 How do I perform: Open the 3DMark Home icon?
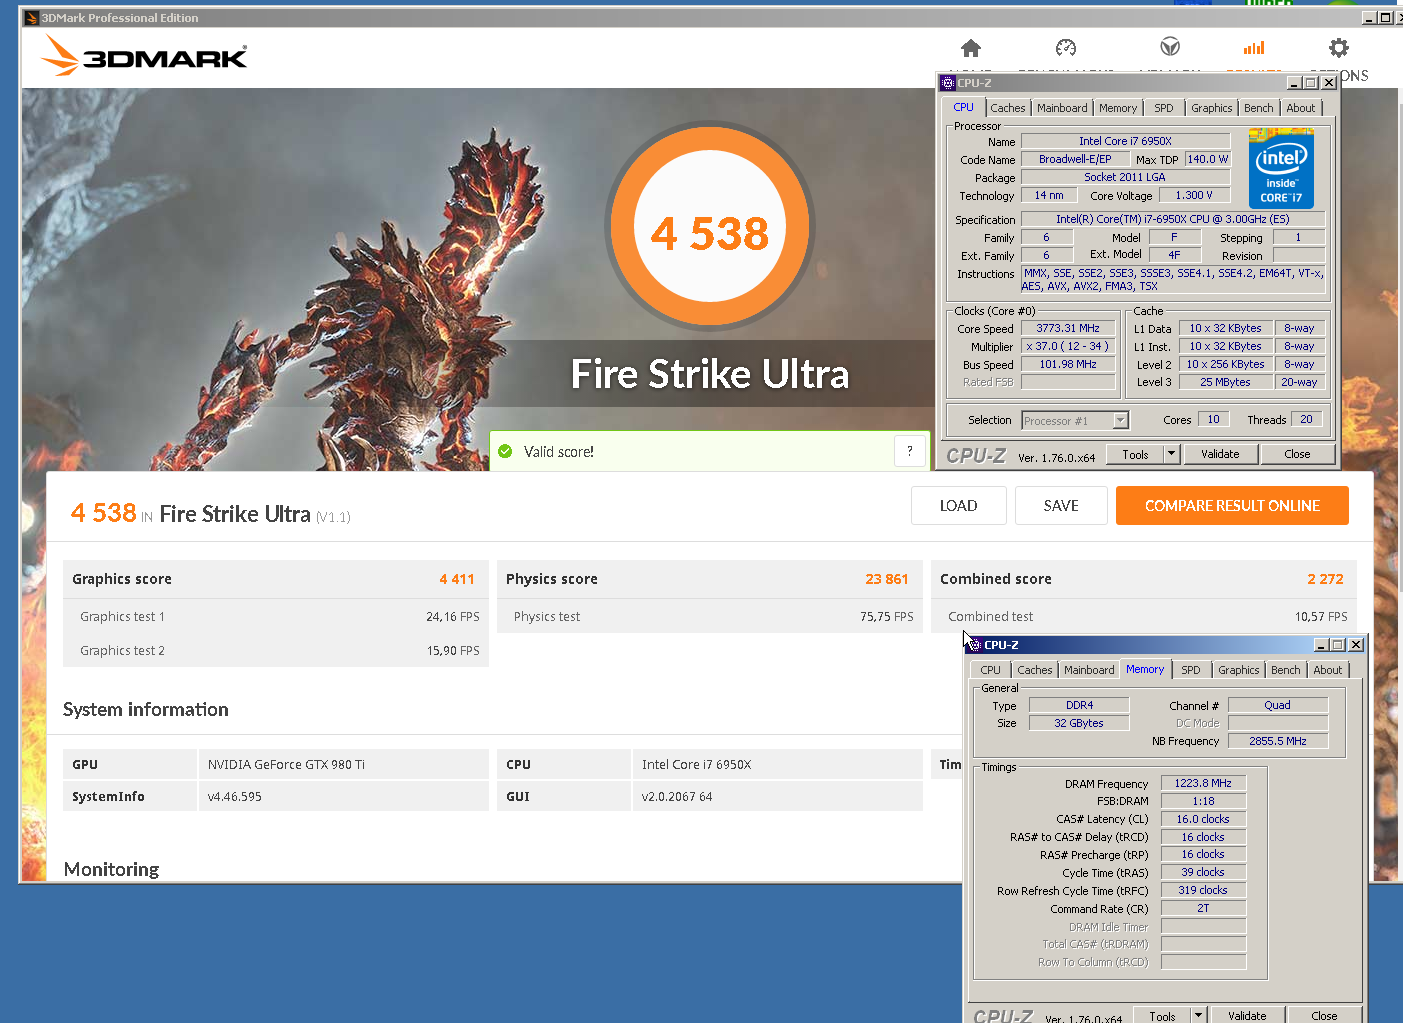970,48
